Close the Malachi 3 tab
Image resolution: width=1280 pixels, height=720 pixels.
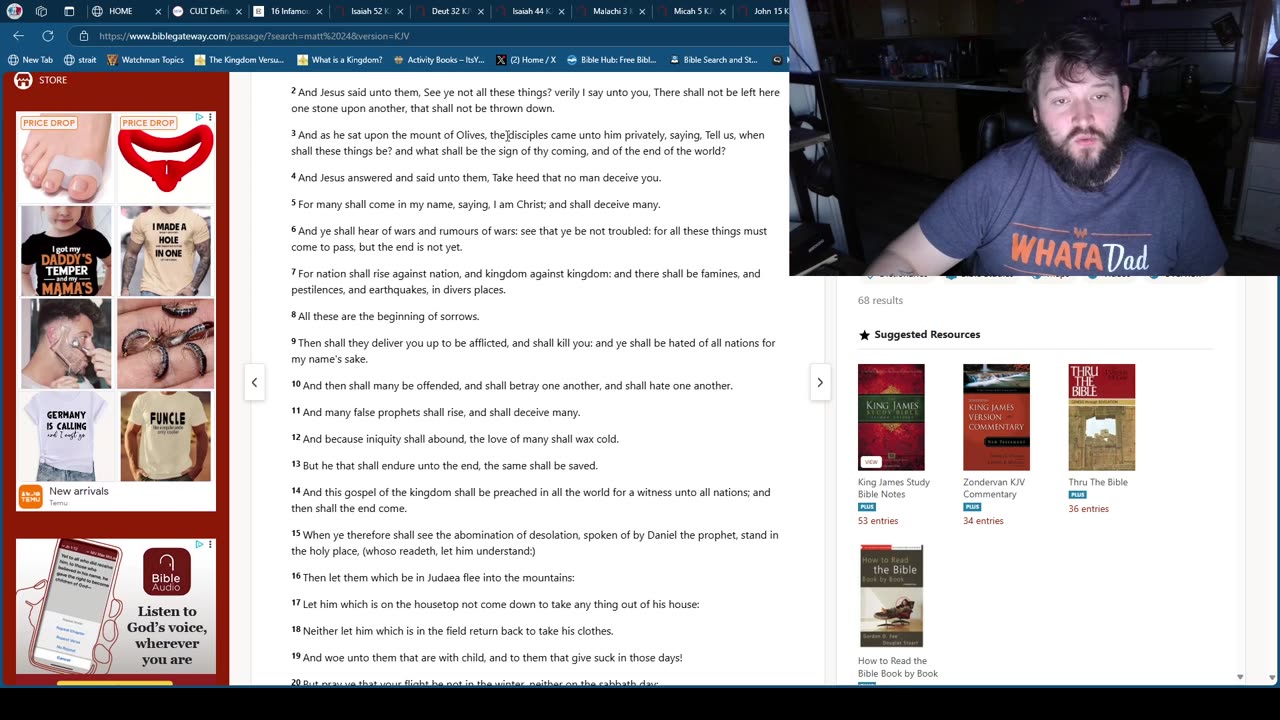pyautogui.click(x=642, y=12)
